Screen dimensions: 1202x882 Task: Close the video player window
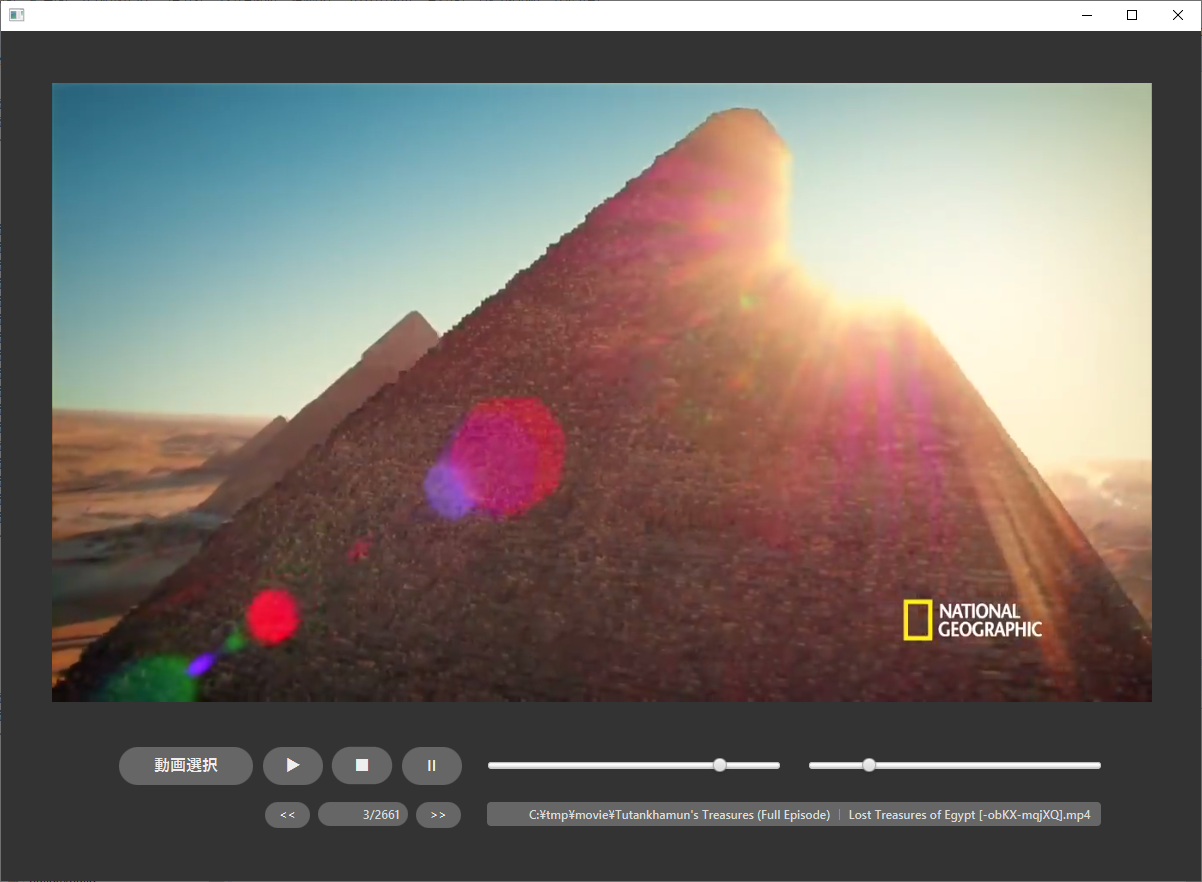pos(1178,15)
